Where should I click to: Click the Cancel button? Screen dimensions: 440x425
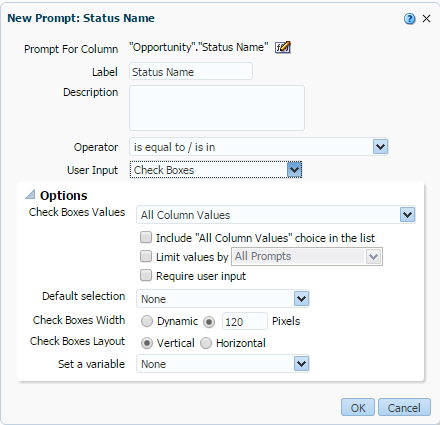(x=404, y=407)
